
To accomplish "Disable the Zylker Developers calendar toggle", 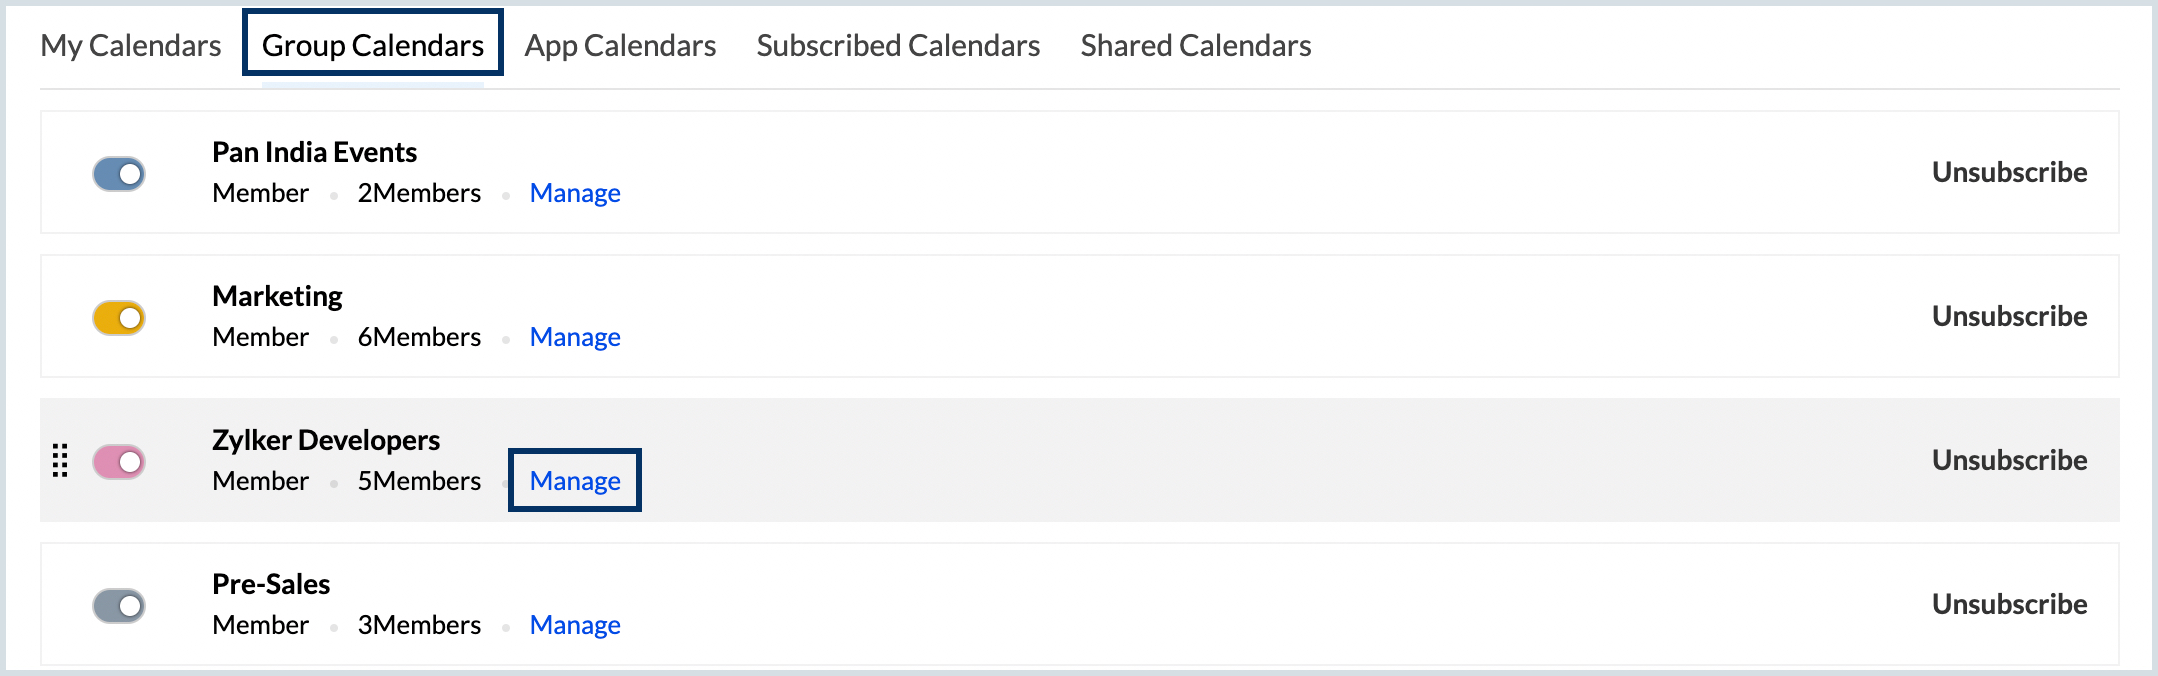I will [119, 462].
